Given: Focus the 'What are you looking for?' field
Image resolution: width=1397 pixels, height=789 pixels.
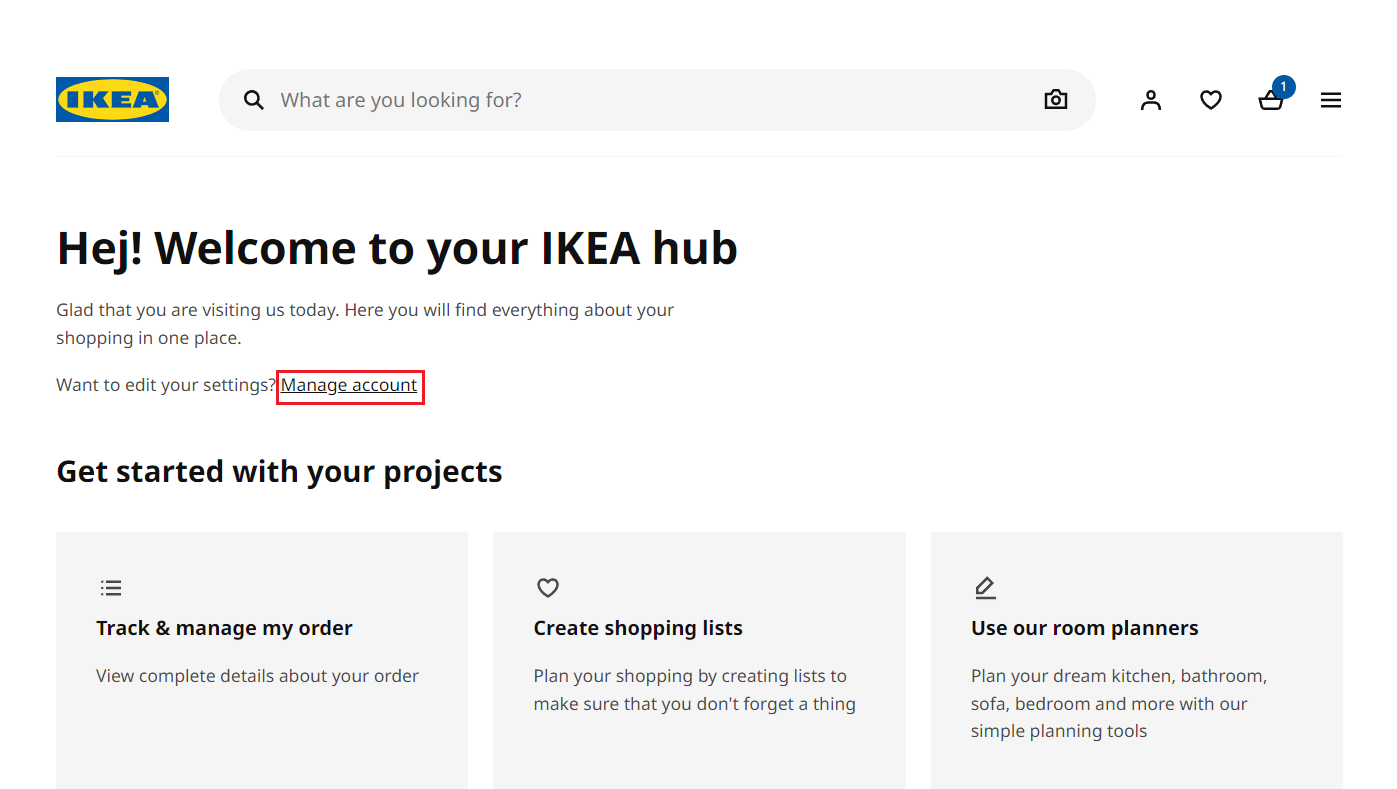Looking at the screenshot, I should [x=657, y=100].
